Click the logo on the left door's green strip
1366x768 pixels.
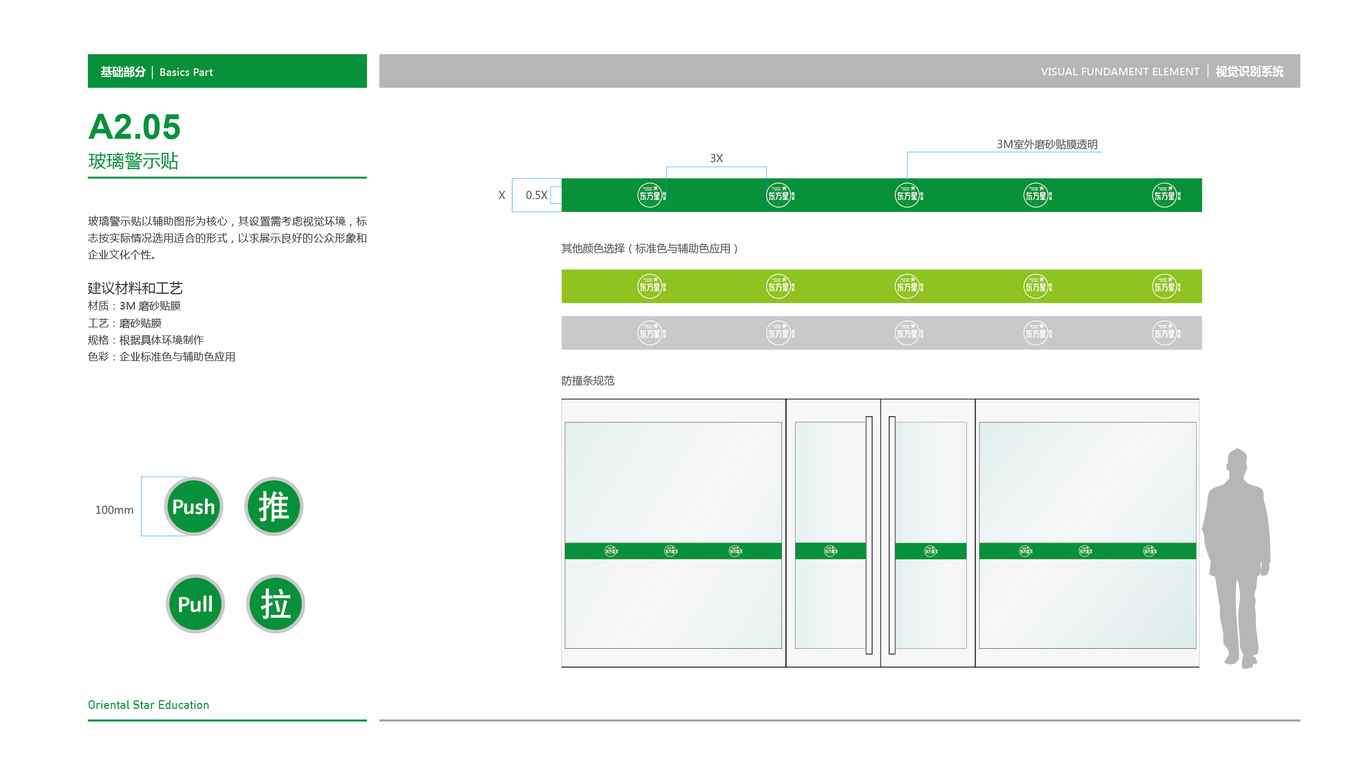pos(831,551)
